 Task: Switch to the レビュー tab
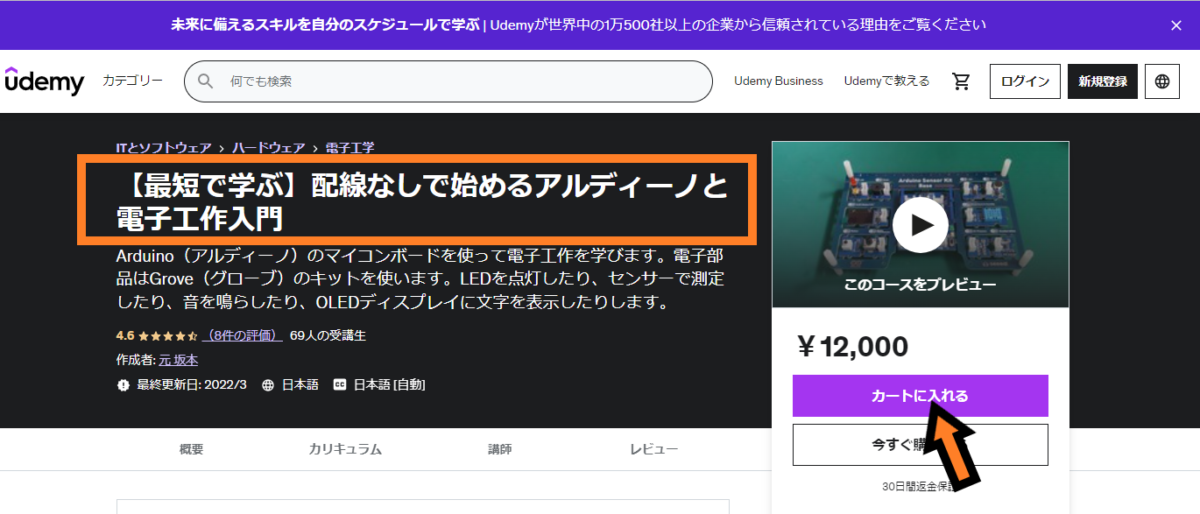coord(654,450)
